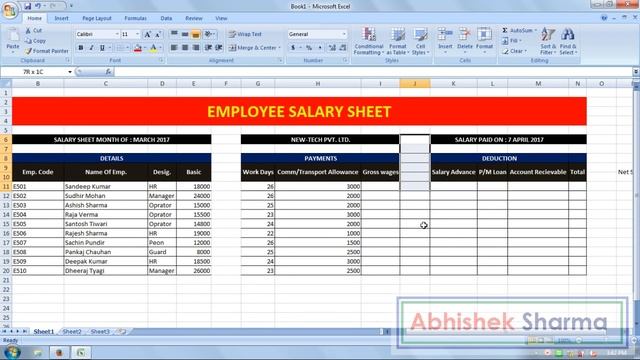The height and width of the screenshot is (360, 640).
Task: Toggle italic formatting
Action: (x=91, y=48)
